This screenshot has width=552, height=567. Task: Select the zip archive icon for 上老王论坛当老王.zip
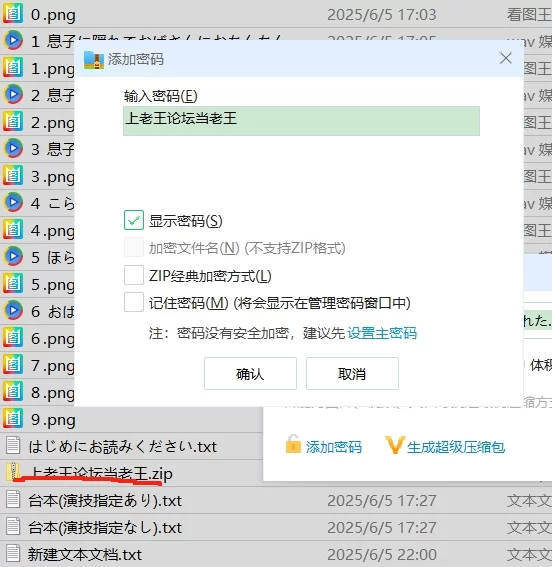pos(13,472)
